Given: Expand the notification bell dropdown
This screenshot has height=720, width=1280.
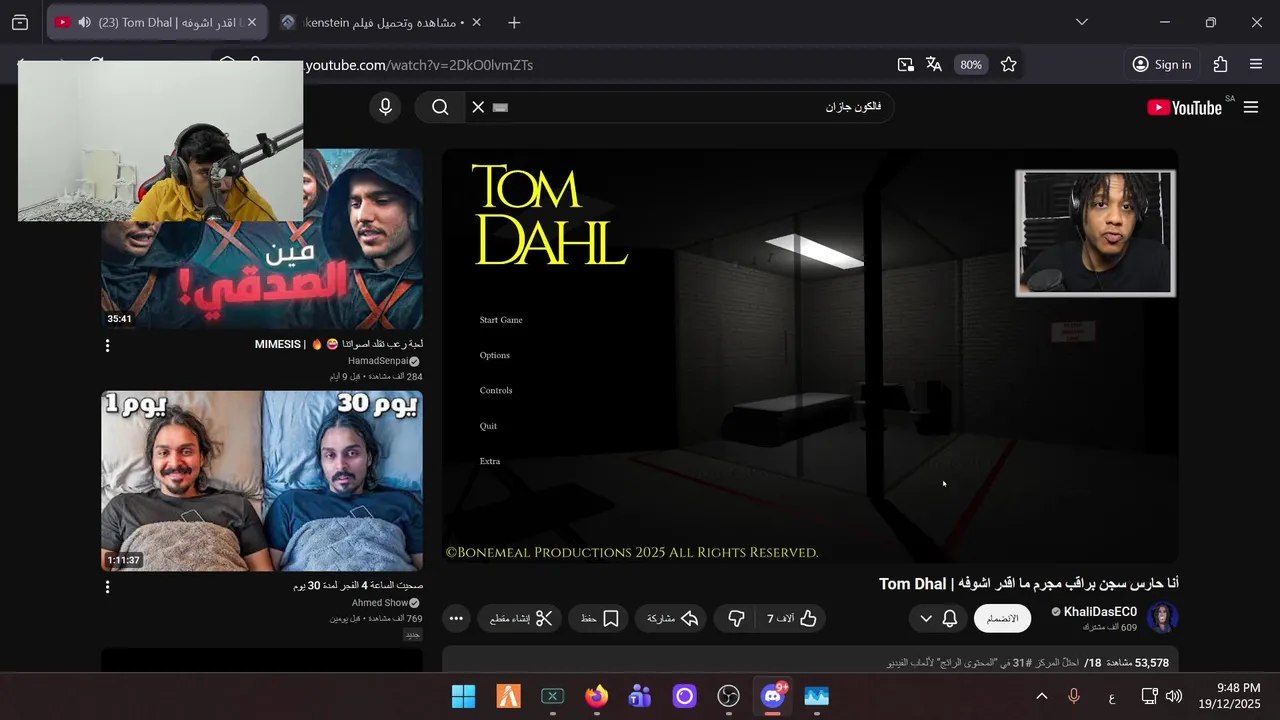Looking at the screenshot, I should (x=938, y=618).
